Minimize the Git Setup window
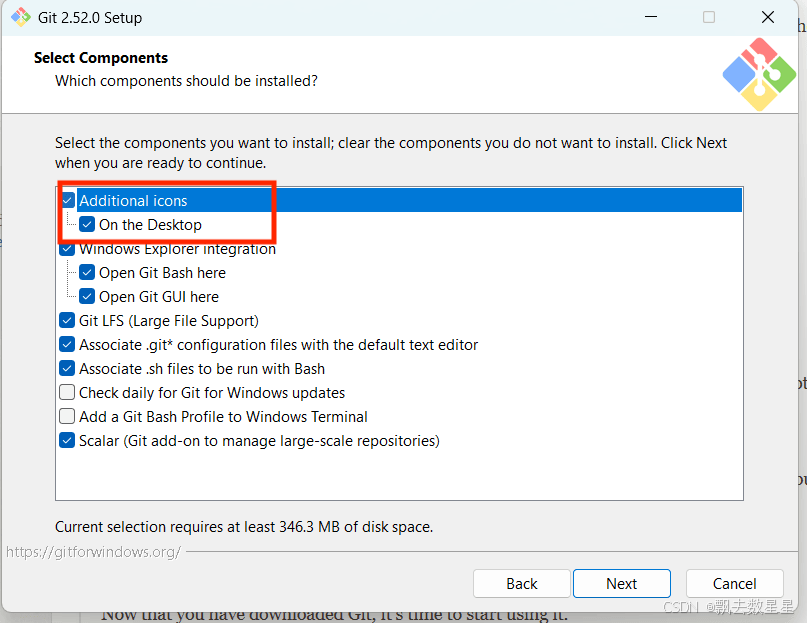 (651, 17)
